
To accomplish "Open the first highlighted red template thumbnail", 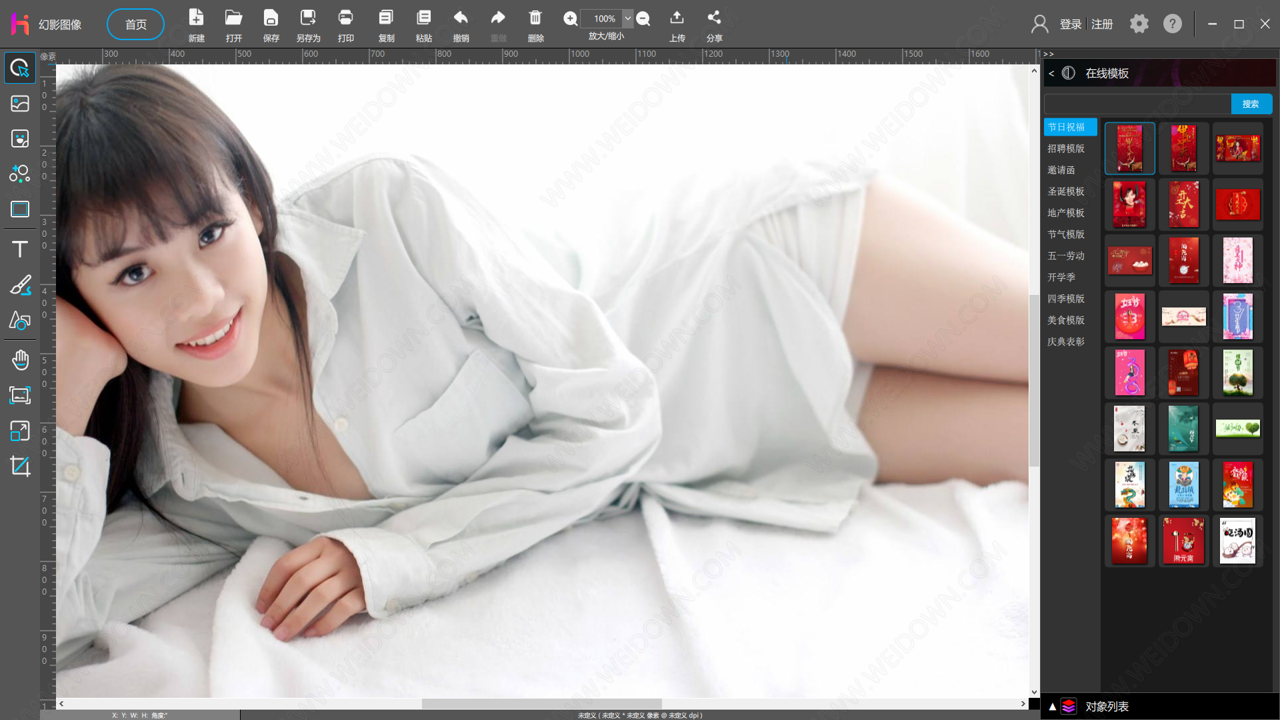I will (1130, 149).
